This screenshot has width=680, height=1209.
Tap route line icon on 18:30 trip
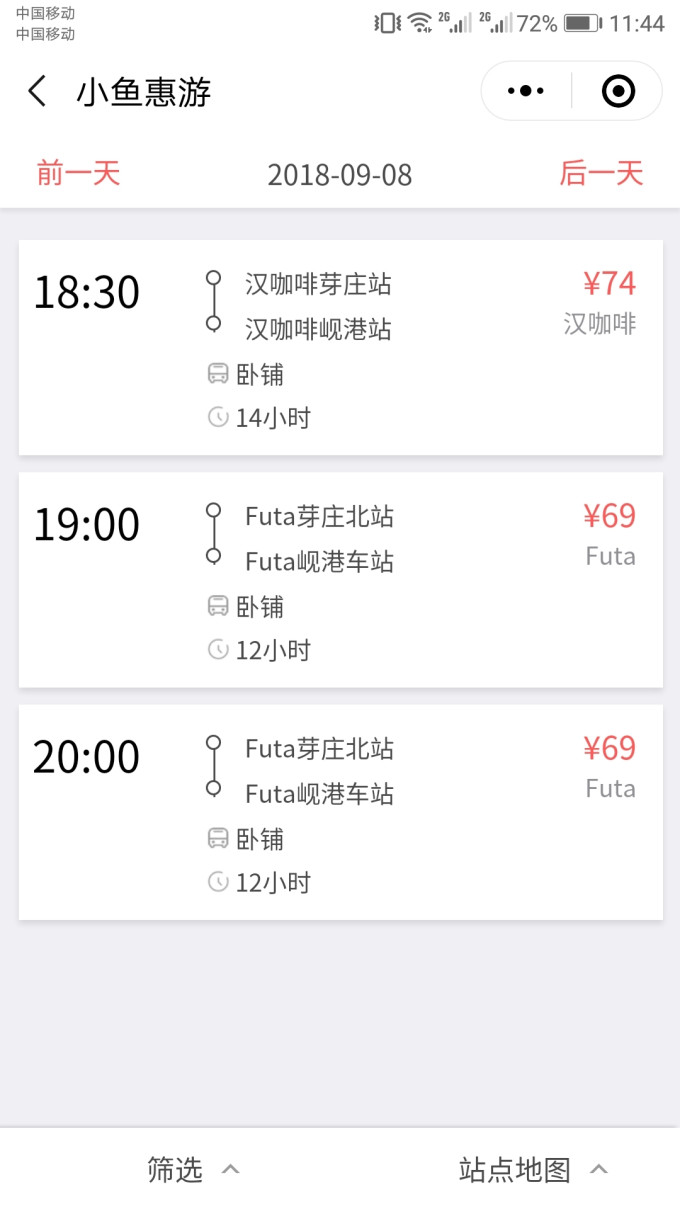tap(213, 300)
